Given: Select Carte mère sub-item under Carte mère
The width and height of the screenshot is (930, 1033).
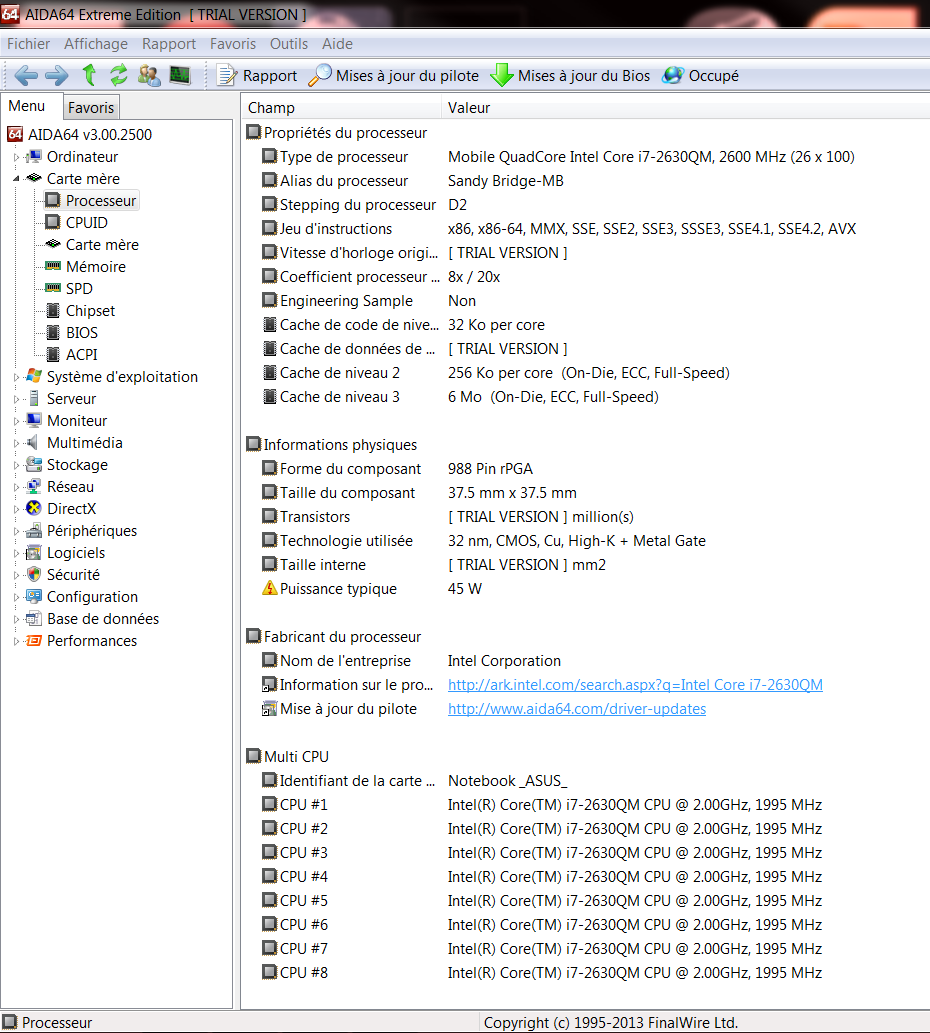Looking at the screenshot, I should [x=102, y=244].
